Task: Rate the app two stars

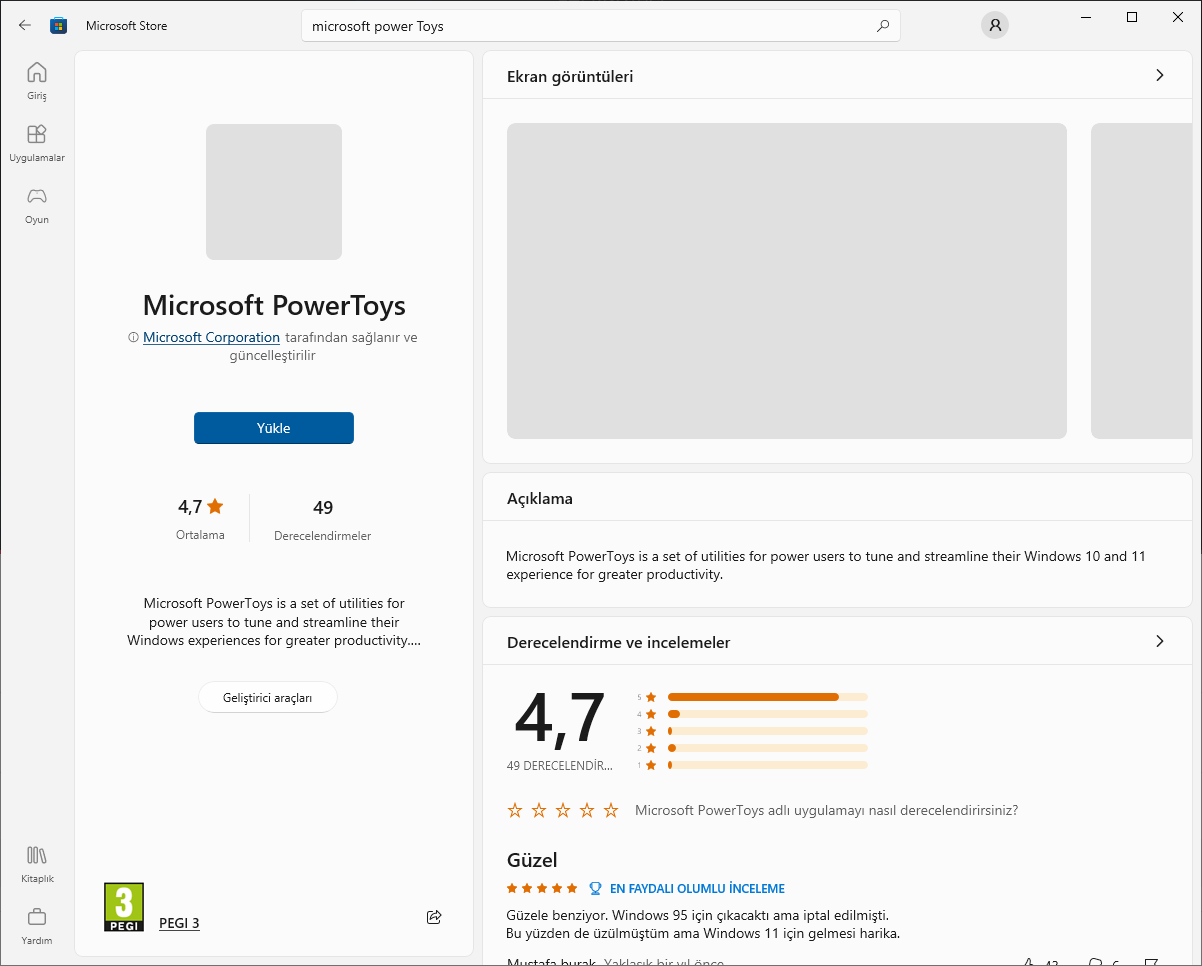Action: tap(539, 810)
